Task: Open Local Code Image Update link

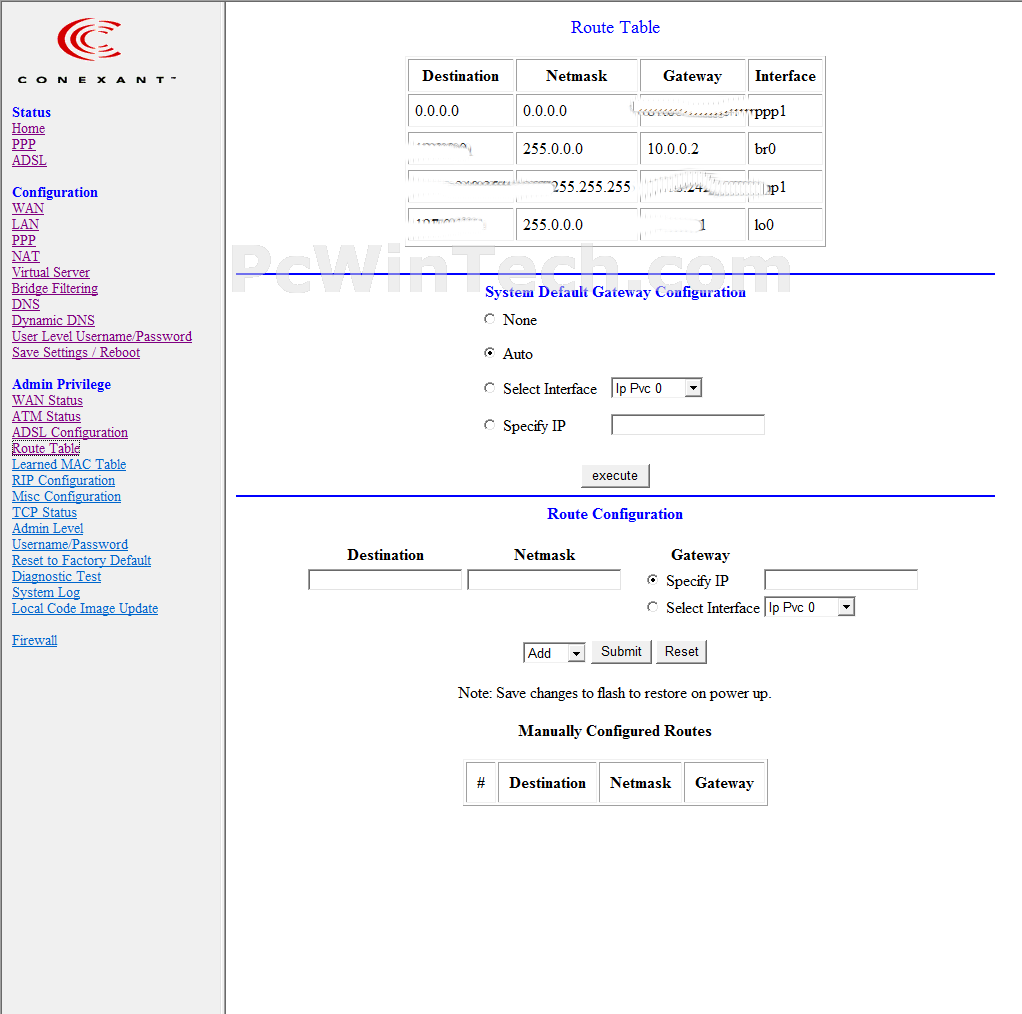Action: point(85,608)
